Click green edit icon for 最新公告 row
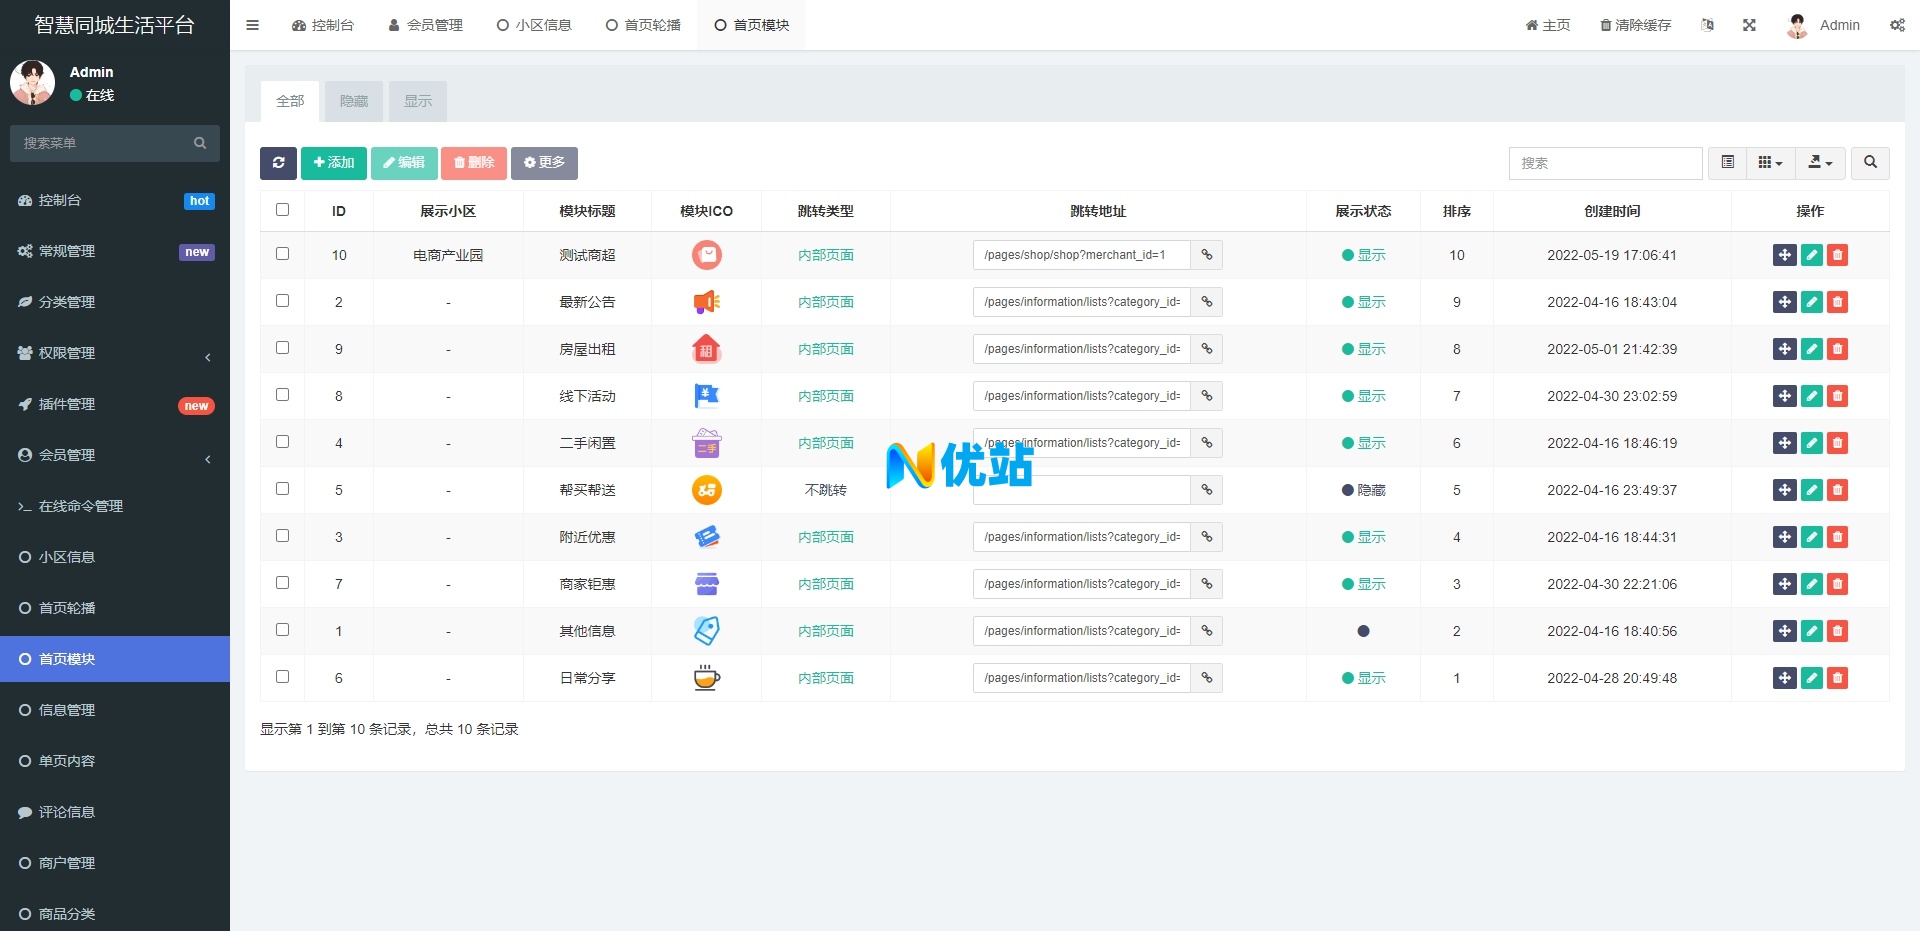1920x931 pixels. pos(1811,302)
